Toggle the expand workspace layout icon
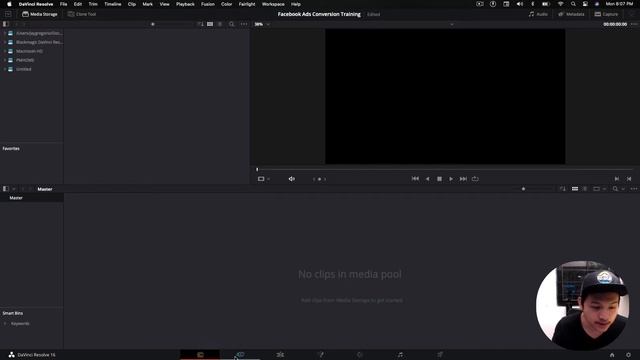 8,14
